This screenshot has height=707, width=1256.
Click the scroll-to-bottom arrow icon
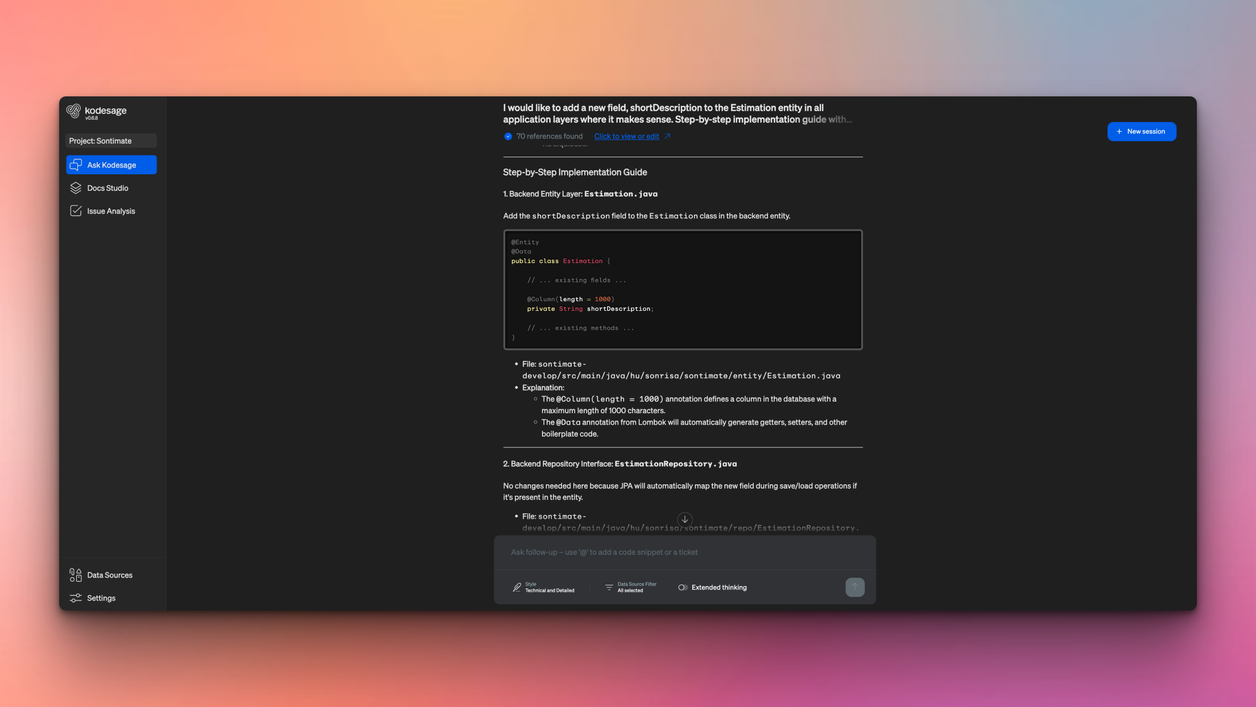coord(685,519)
